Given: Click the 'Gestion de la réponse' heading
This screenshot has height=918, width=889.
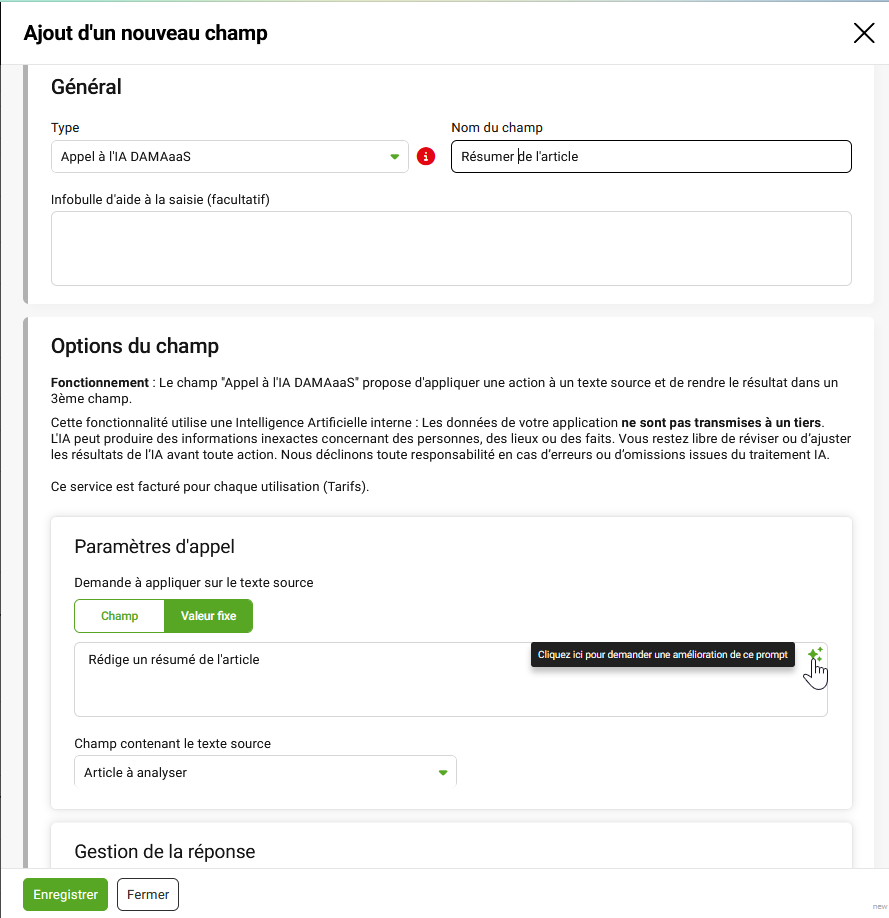Looking at the screenshot, I should pyautogui.click(x=165, y=851).
